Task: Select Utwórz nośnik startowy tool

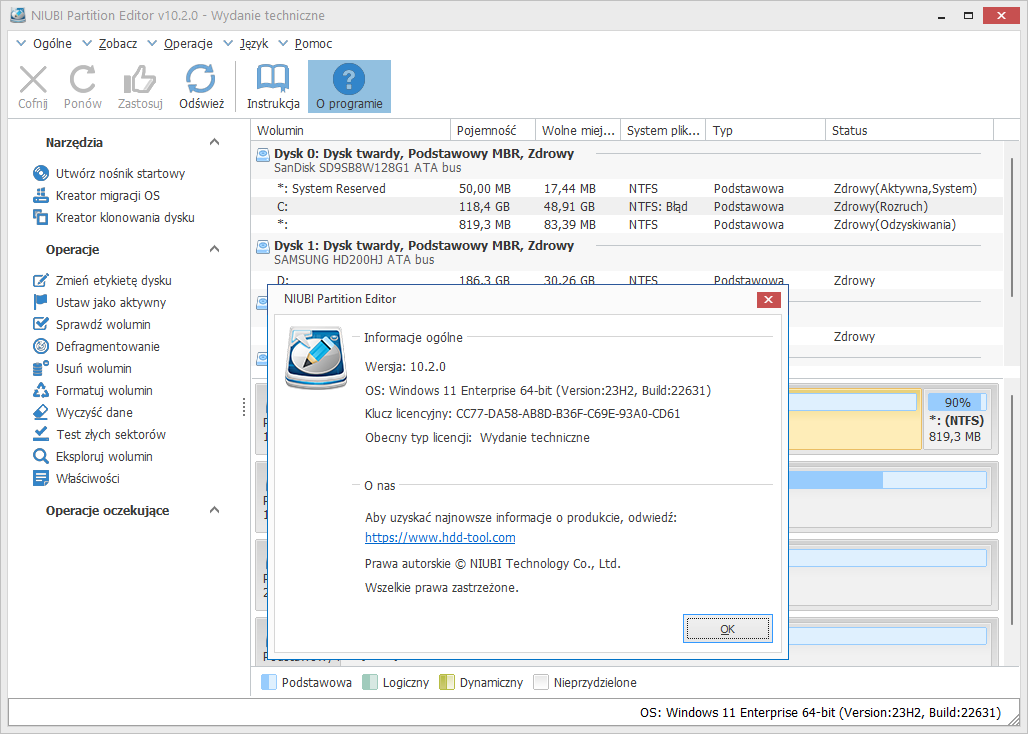Action: (109, 174)
